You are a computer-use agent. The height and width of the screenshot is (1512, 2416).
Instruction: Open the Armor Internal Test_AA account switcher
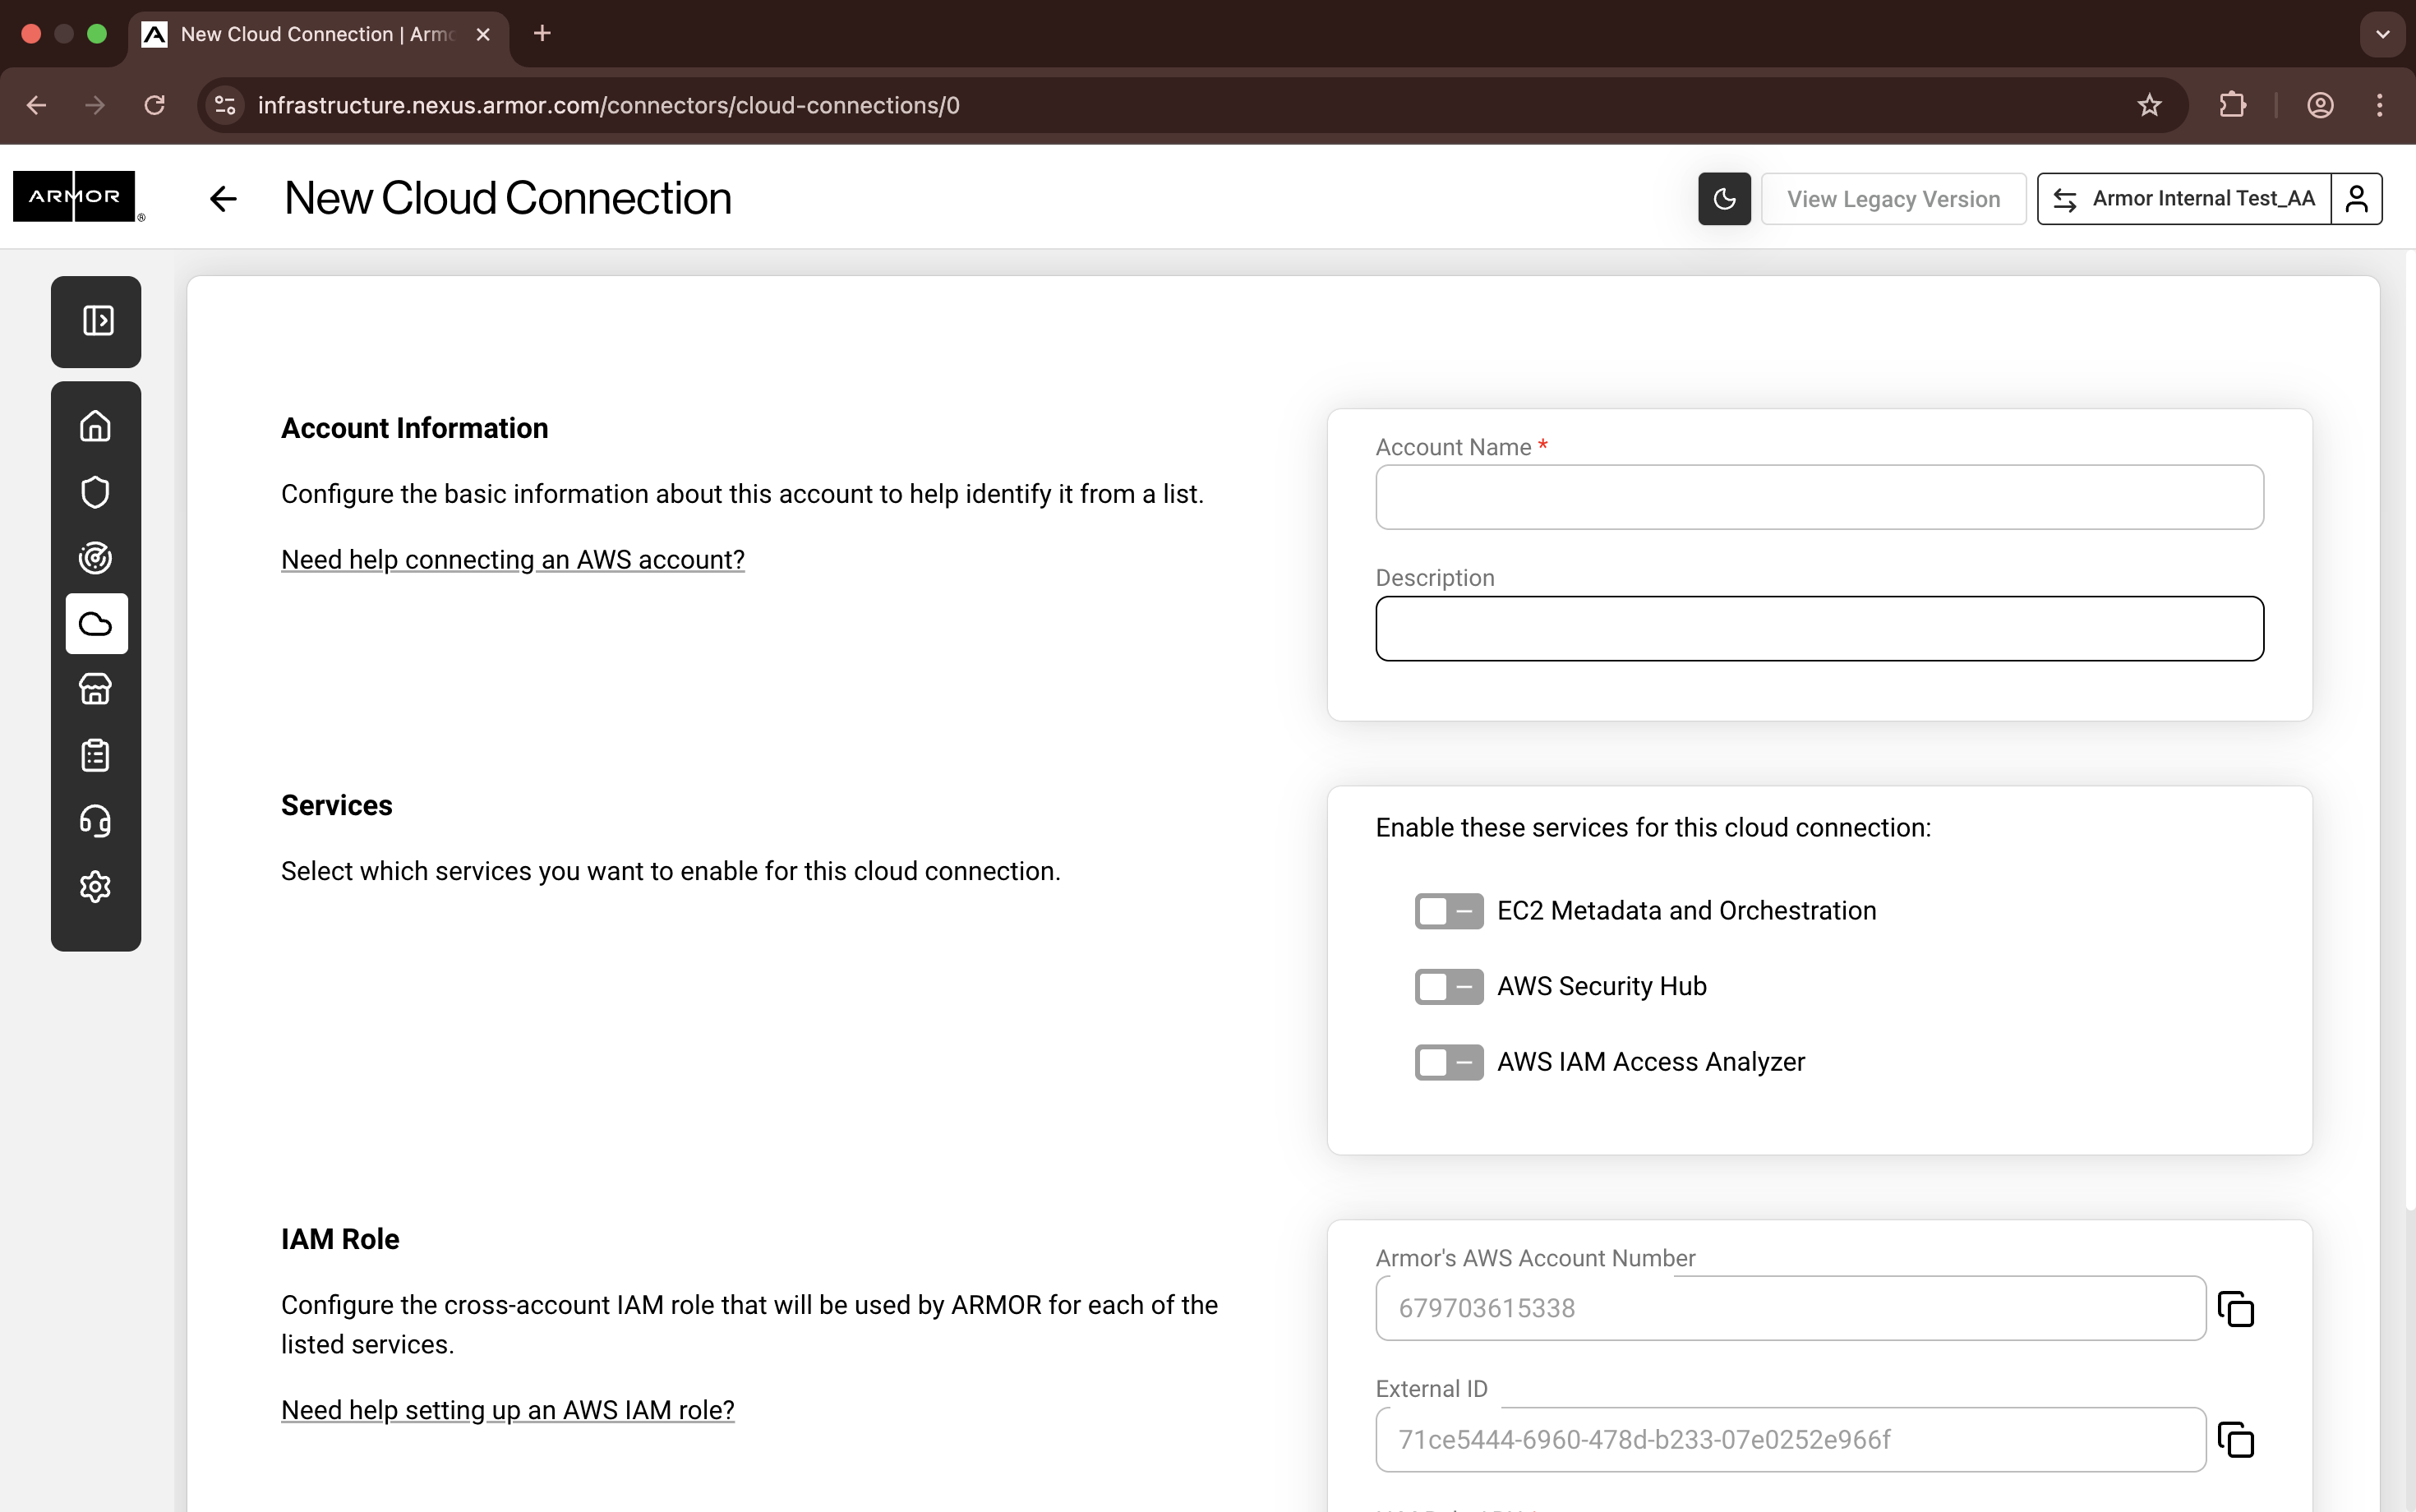(x=2184, y=199)
